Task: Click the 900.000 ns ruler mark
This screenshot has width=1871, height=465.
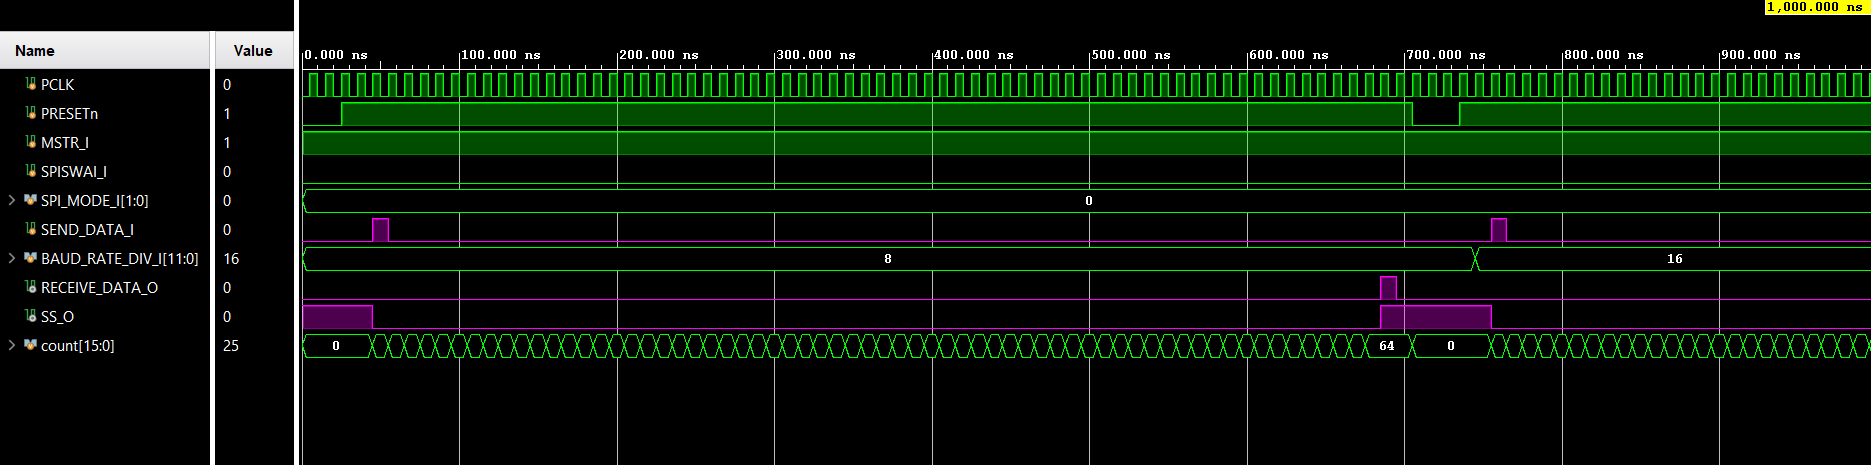Action: click(1761, 55)
